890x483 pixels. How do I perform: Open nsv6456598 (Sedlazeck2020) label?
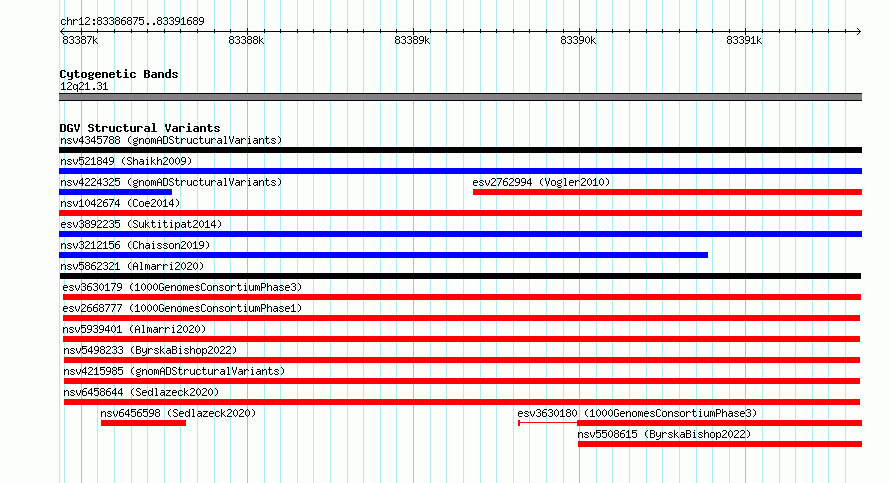pos(178,413)
